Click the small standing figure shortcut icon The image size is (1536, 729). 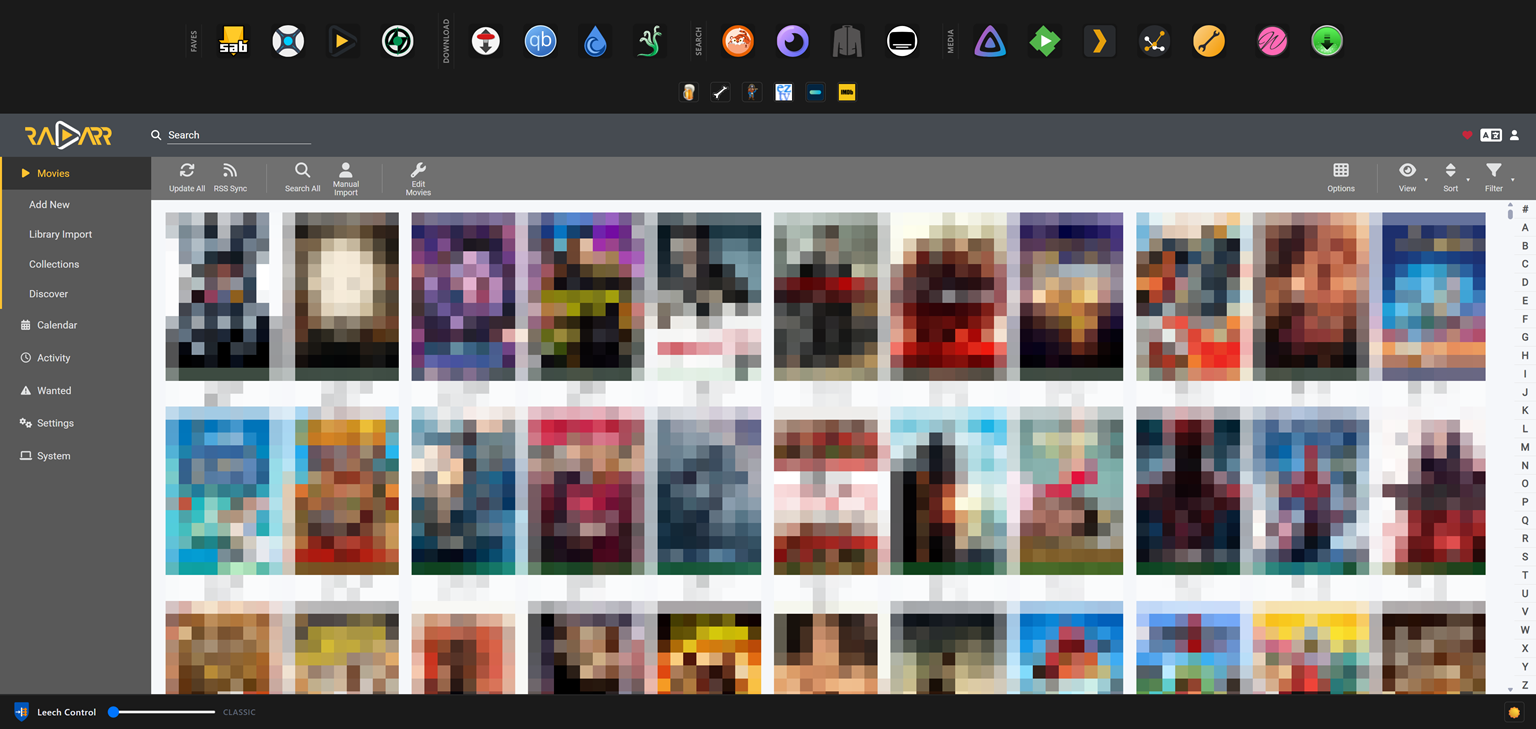[x=752, y=92]
